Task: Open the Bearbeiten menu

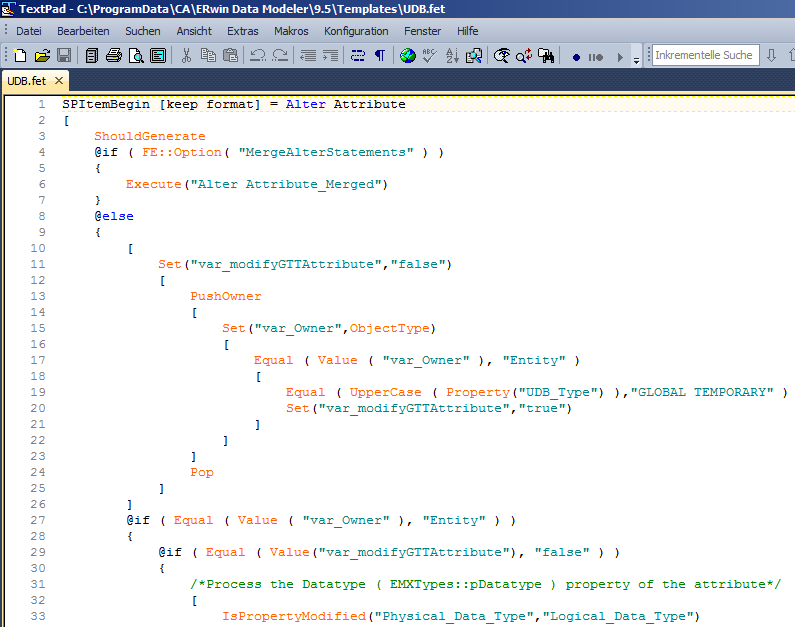Action: (x=83, y=31)
